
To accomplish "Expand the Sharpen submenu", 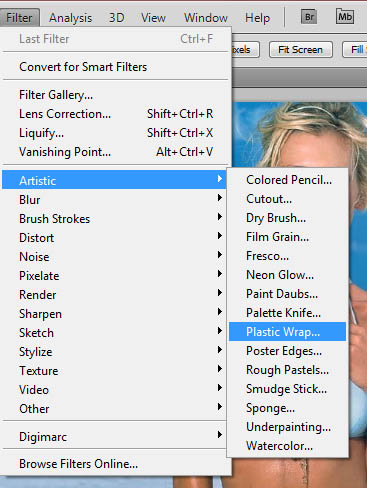I will point(116,314).
